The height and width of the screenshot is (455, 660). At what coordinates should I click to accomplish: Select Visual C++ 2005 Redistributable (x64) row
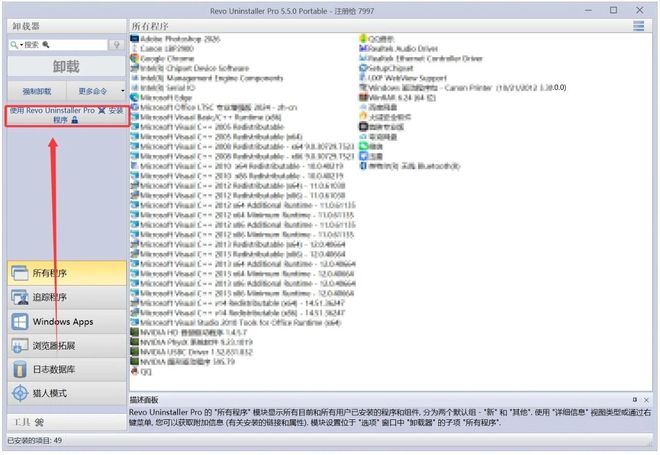pyautogui.click(x=216, y=137)
